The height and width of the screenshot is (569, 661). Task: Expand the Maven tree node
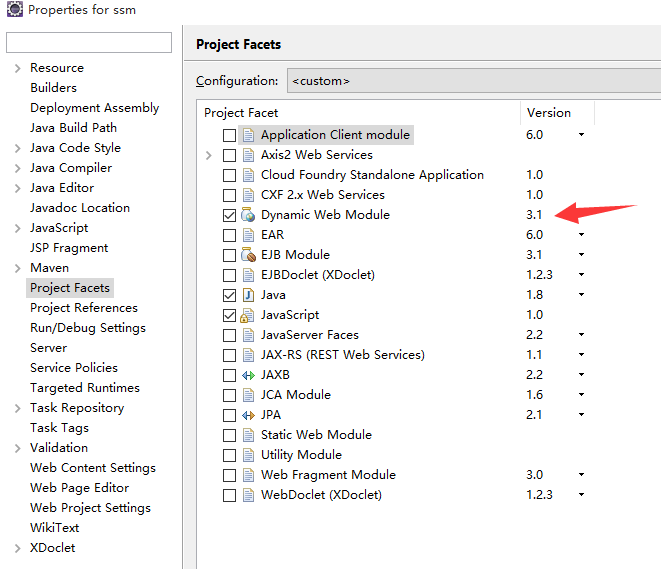[x=18, y=268]
